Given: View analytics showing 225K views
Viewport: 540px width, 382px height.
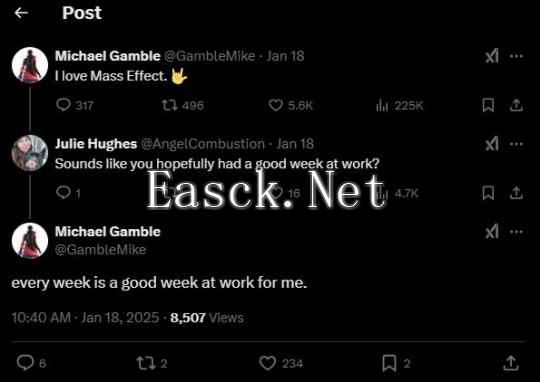Looking at the screenshot, I should (x=382, y=105).
